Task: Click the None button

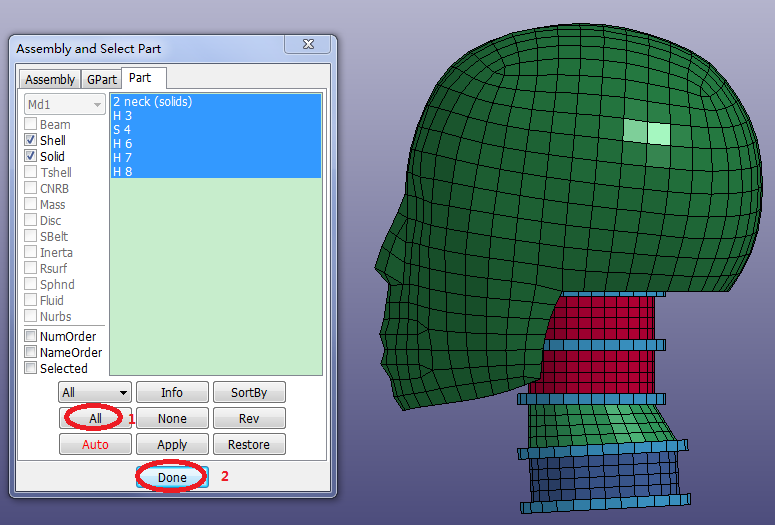Action: 172,419
